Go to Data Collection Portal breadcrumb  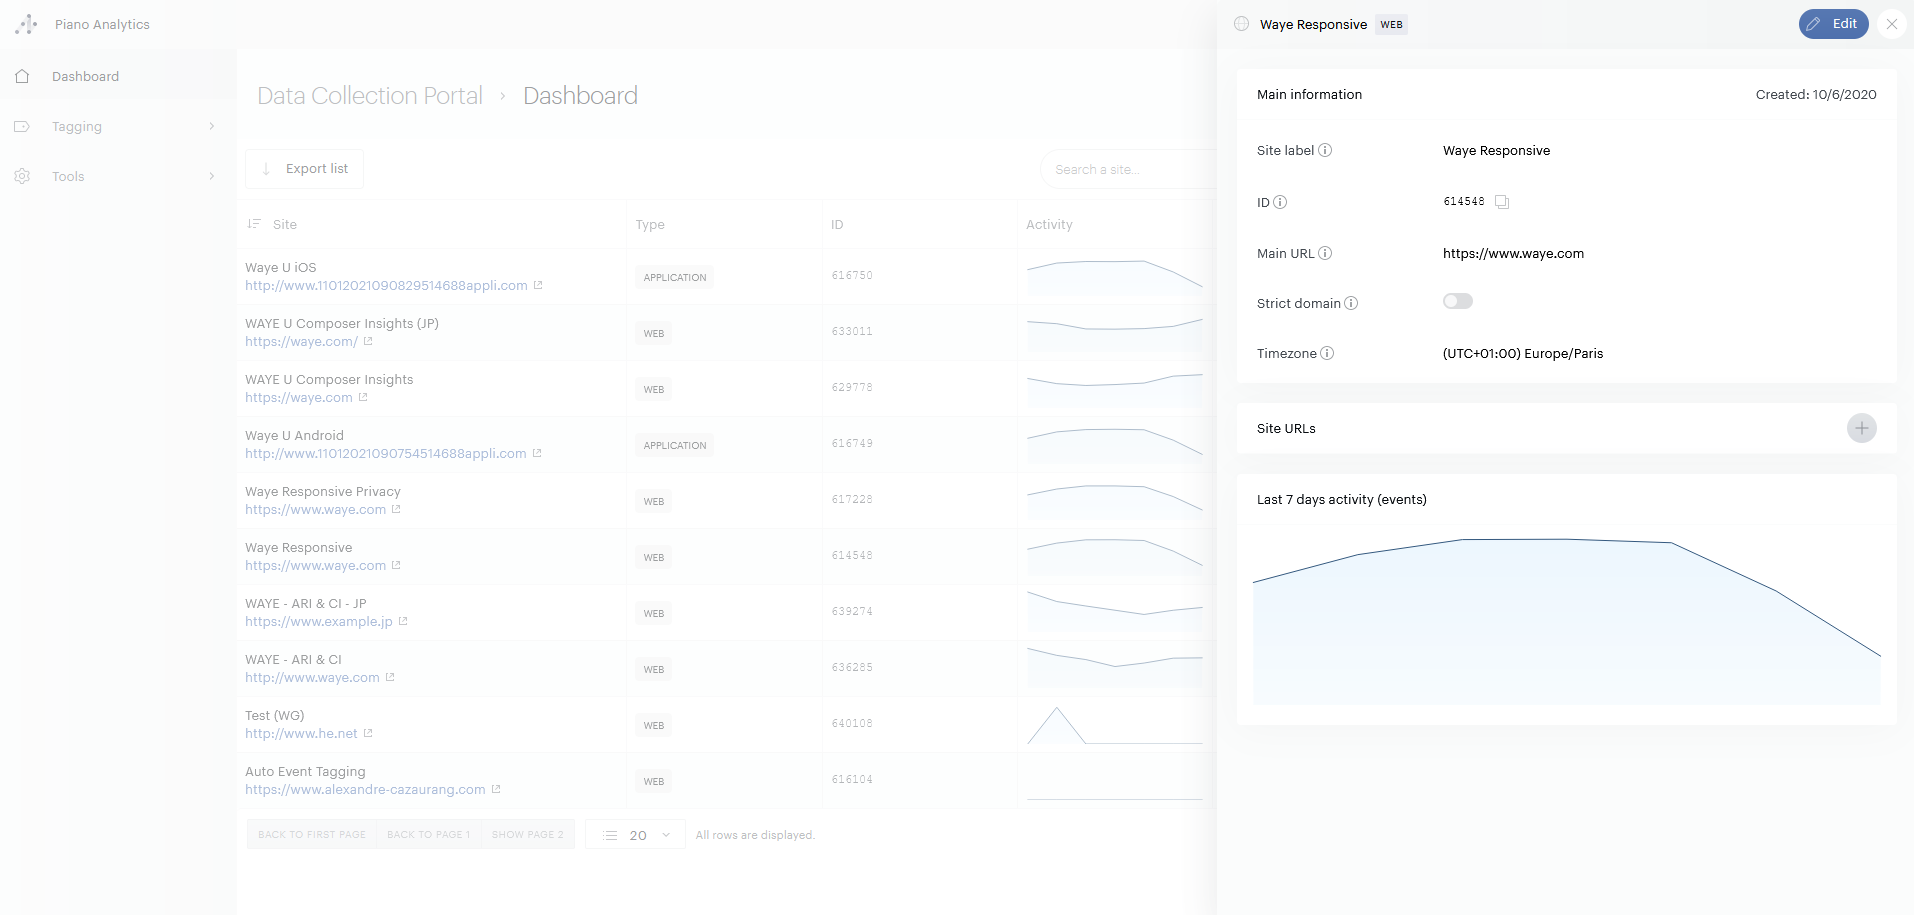tap(369, 95)
